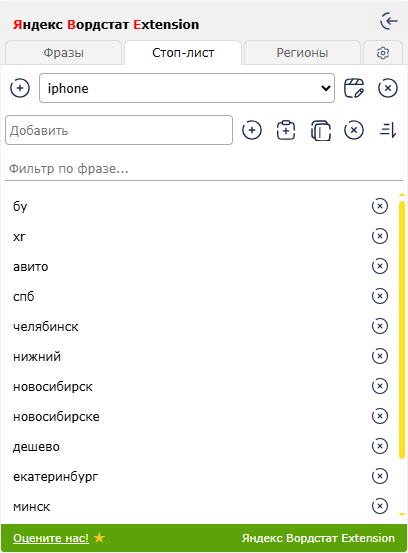Remove челябинск from the stop-list
Viewport: 408px width, 553px height.
click(x=380, y=326)
